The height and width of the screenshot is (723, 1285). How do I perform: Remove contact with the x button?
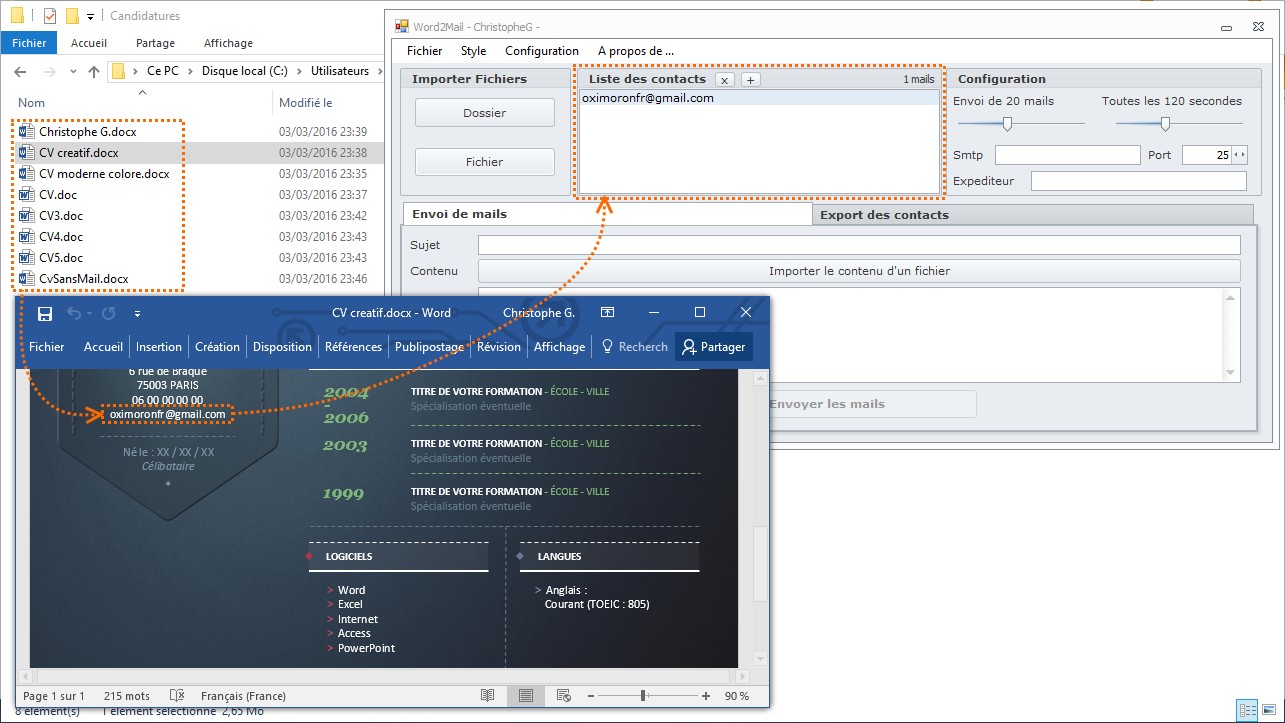725,80
